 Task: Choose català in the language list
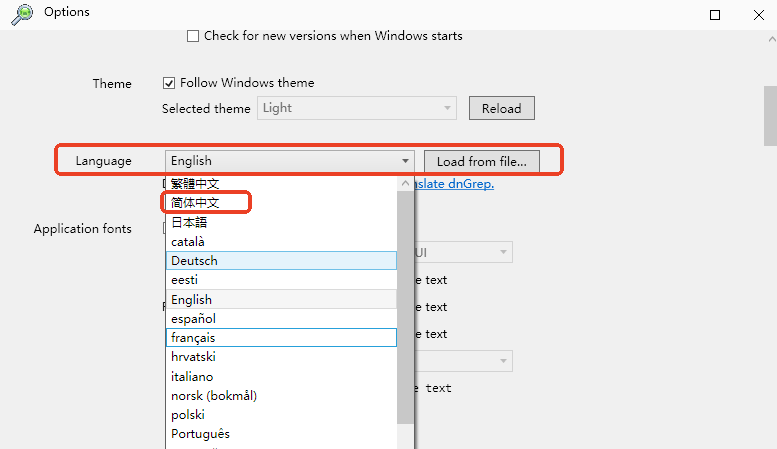point(281,241)
